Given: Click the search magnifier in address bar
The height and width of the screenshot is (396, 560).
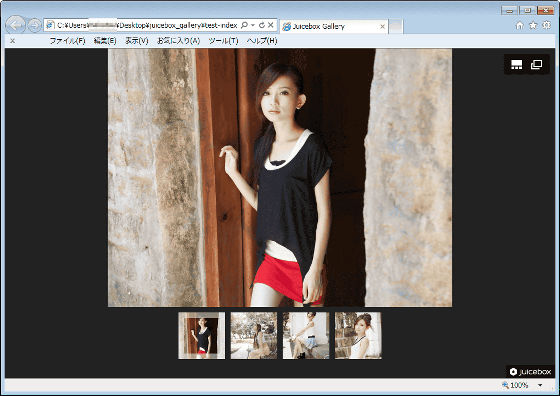Looking at the screenshot, I should point(244,25).
